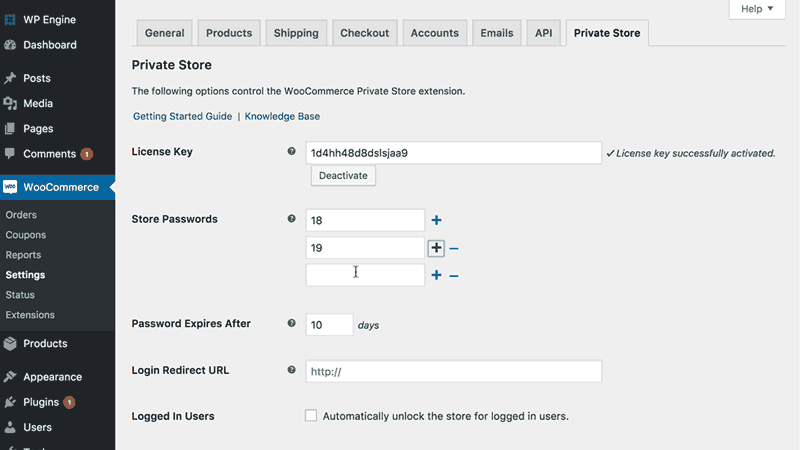Screen dimensions: 800x450
Task: Click Password Expires After help icon
Action: click(x=291, y=323)
